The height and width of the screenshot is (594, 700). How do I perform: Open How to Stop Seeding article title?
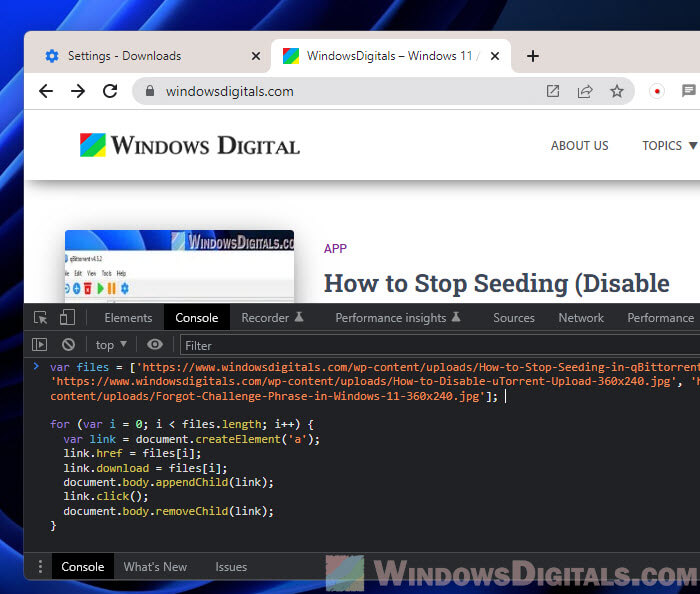click(496, 284)
